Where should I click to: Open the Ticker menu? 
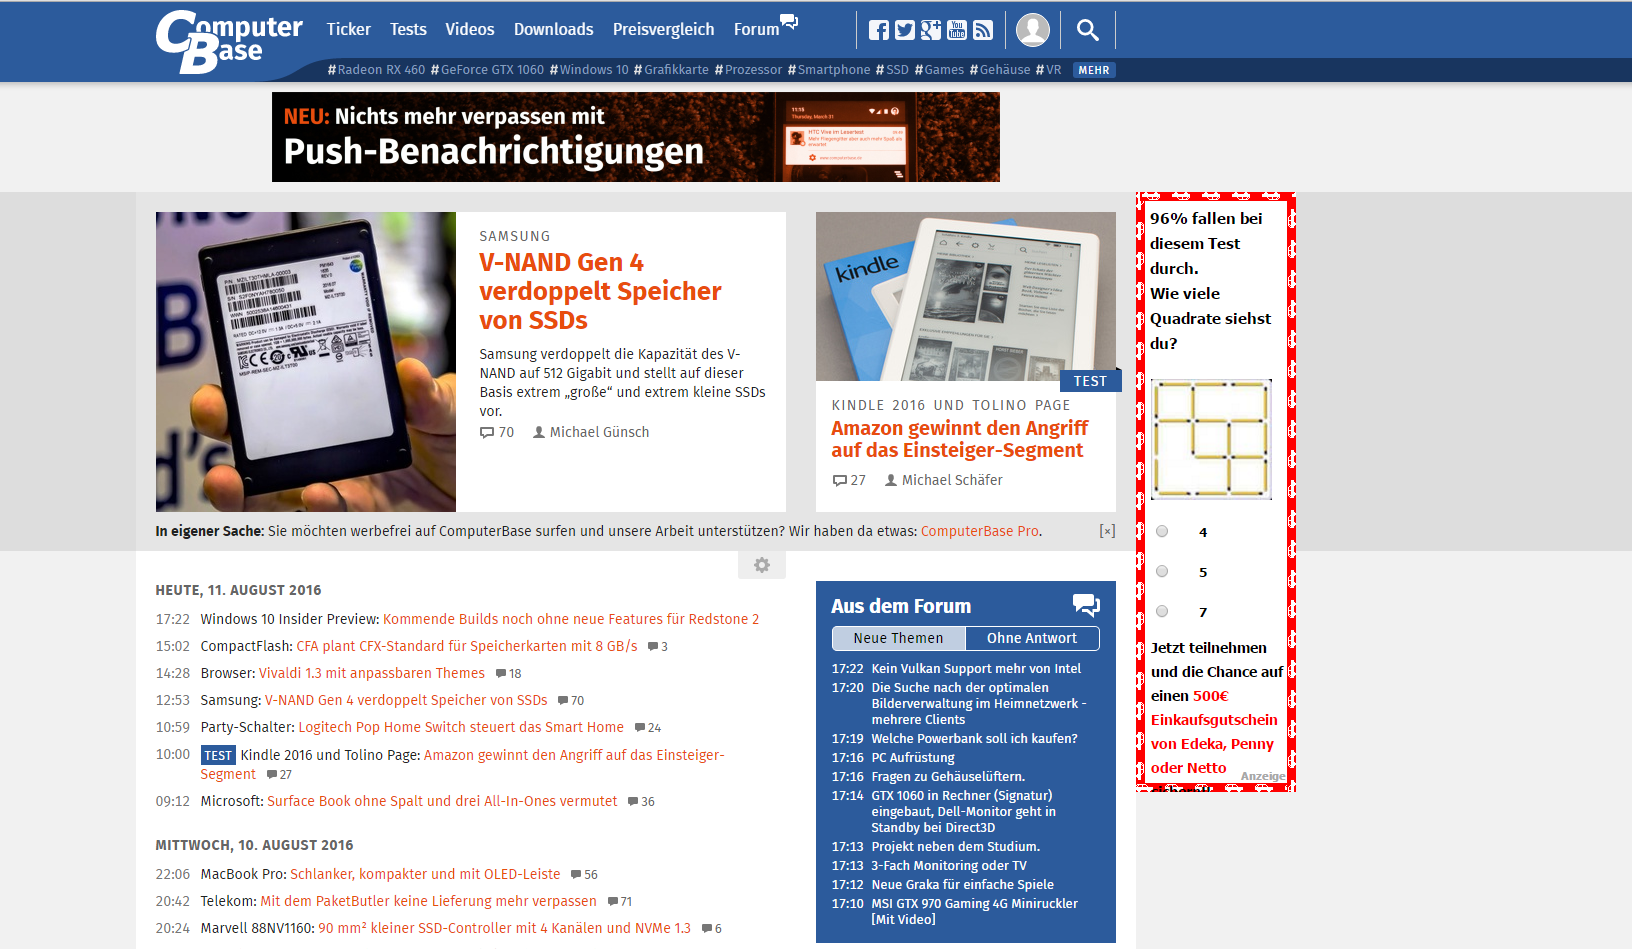(x=348, y=29)
